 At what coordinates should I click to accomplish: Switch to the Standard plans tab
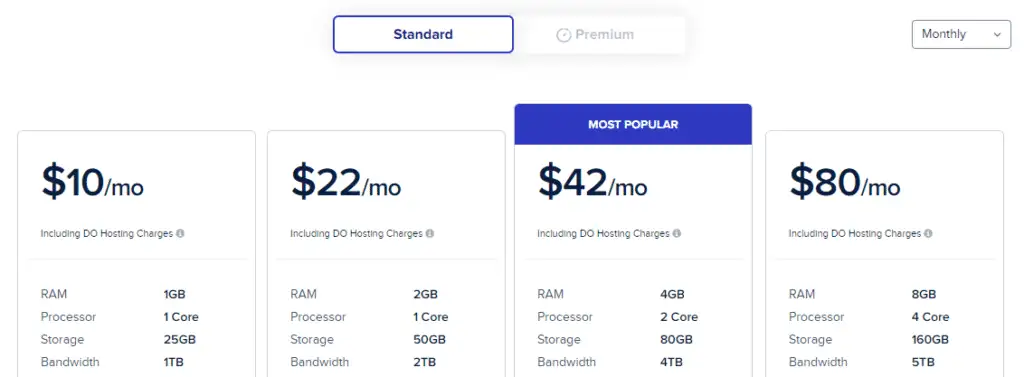click(x=423, y=34)
